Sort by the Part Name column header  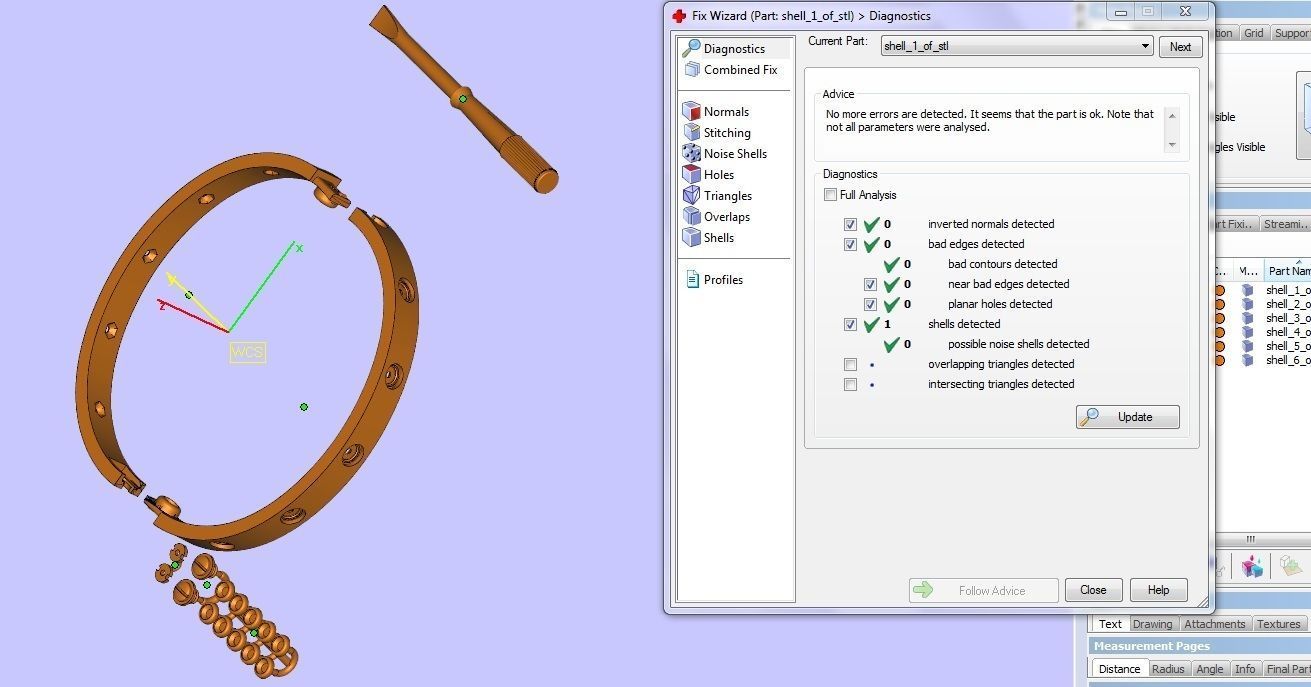(x=1287, y=270)
